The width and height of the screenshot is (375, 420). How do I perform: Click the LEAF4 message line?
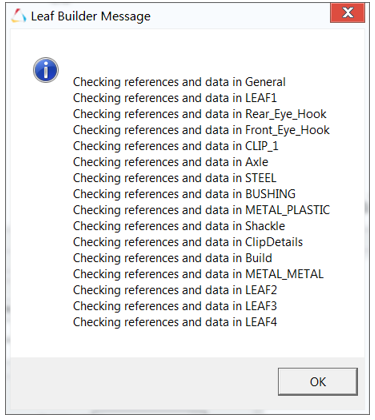pos(175,322)
